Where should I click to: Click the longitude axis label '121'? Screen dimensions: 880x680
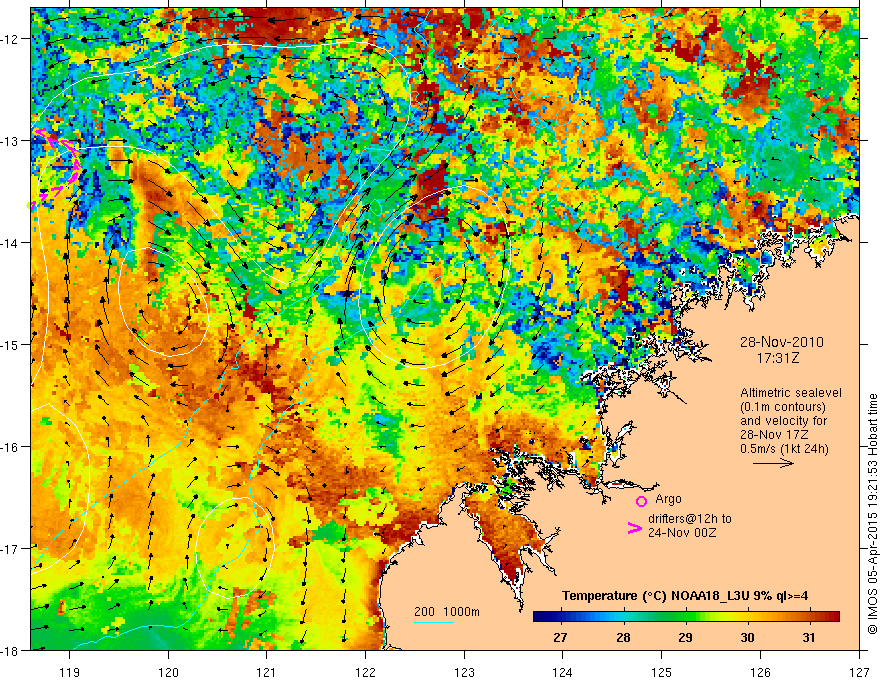tap(266, 672)
